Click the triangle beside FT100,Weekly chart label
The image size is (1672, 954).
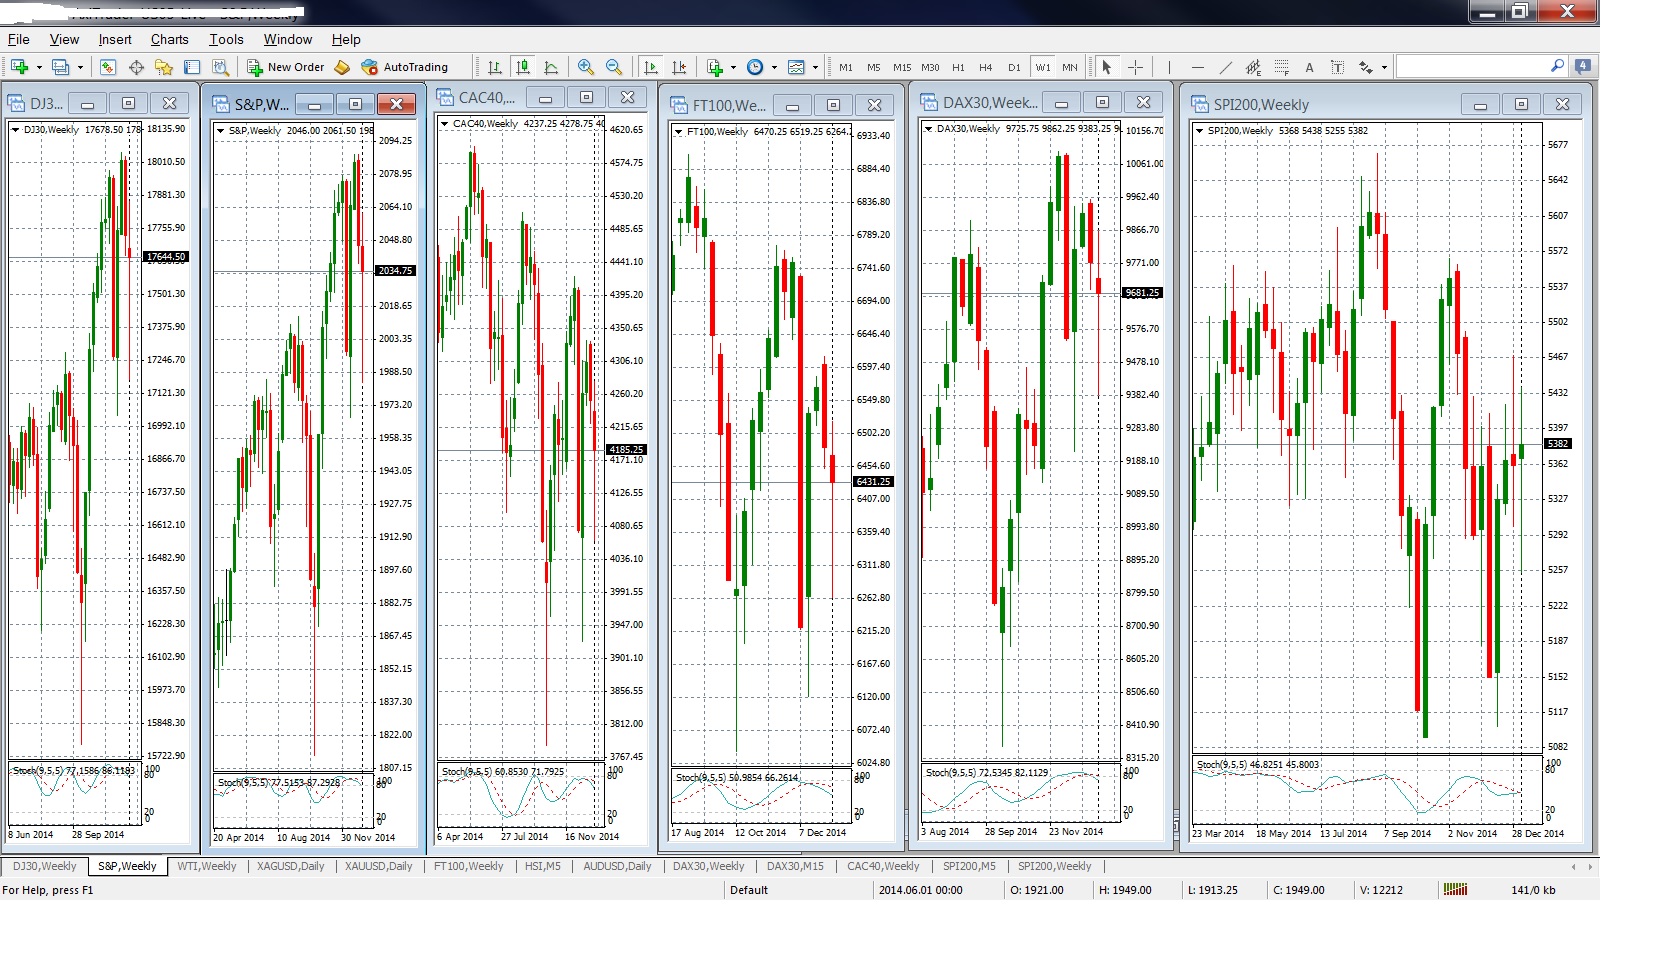coord(678,131)
